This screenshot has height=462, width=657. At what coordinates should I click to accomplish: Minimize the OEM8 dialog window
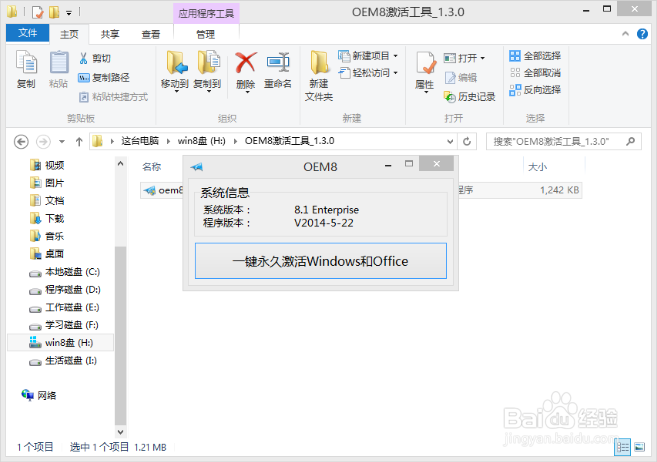[388, 165]
